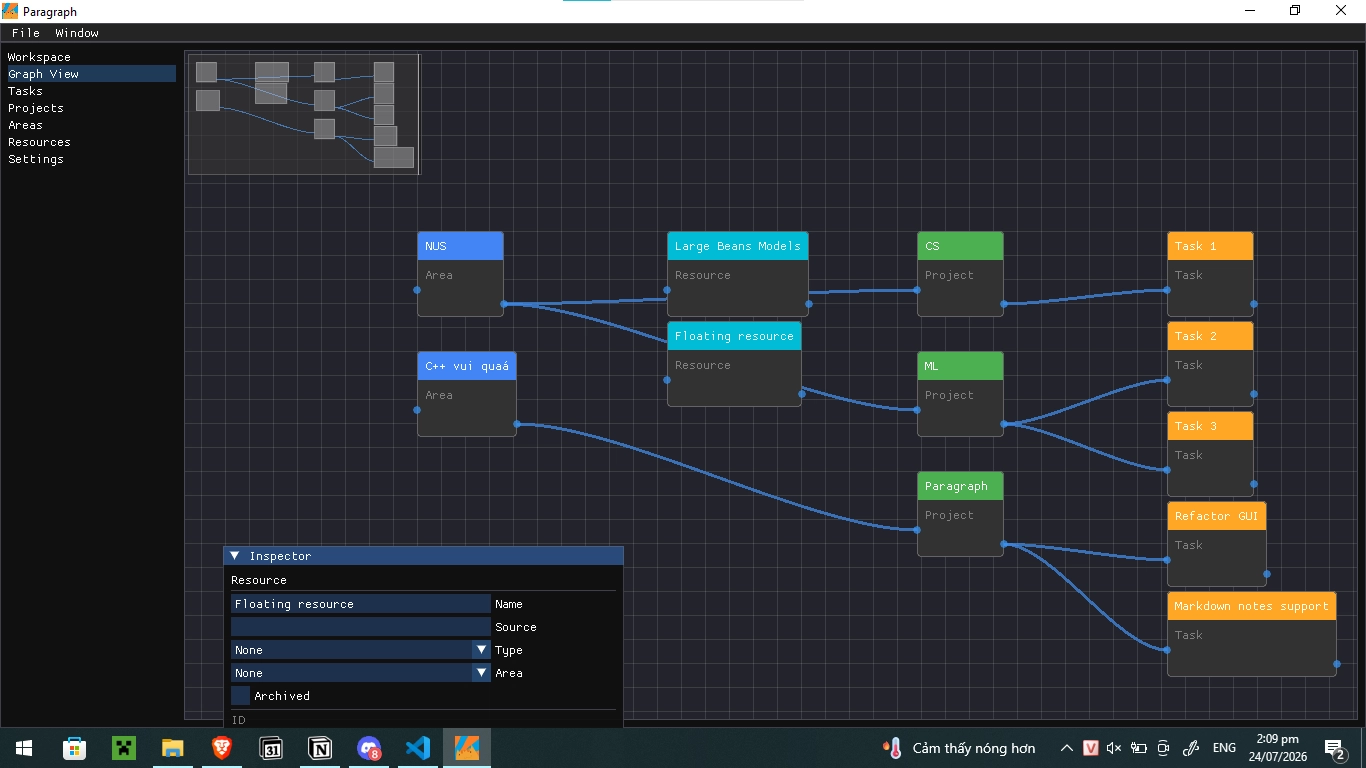Select the Floating resource node header
Image resolution: width=1366 pixels, height=768 pixels.
pos(734,336)
